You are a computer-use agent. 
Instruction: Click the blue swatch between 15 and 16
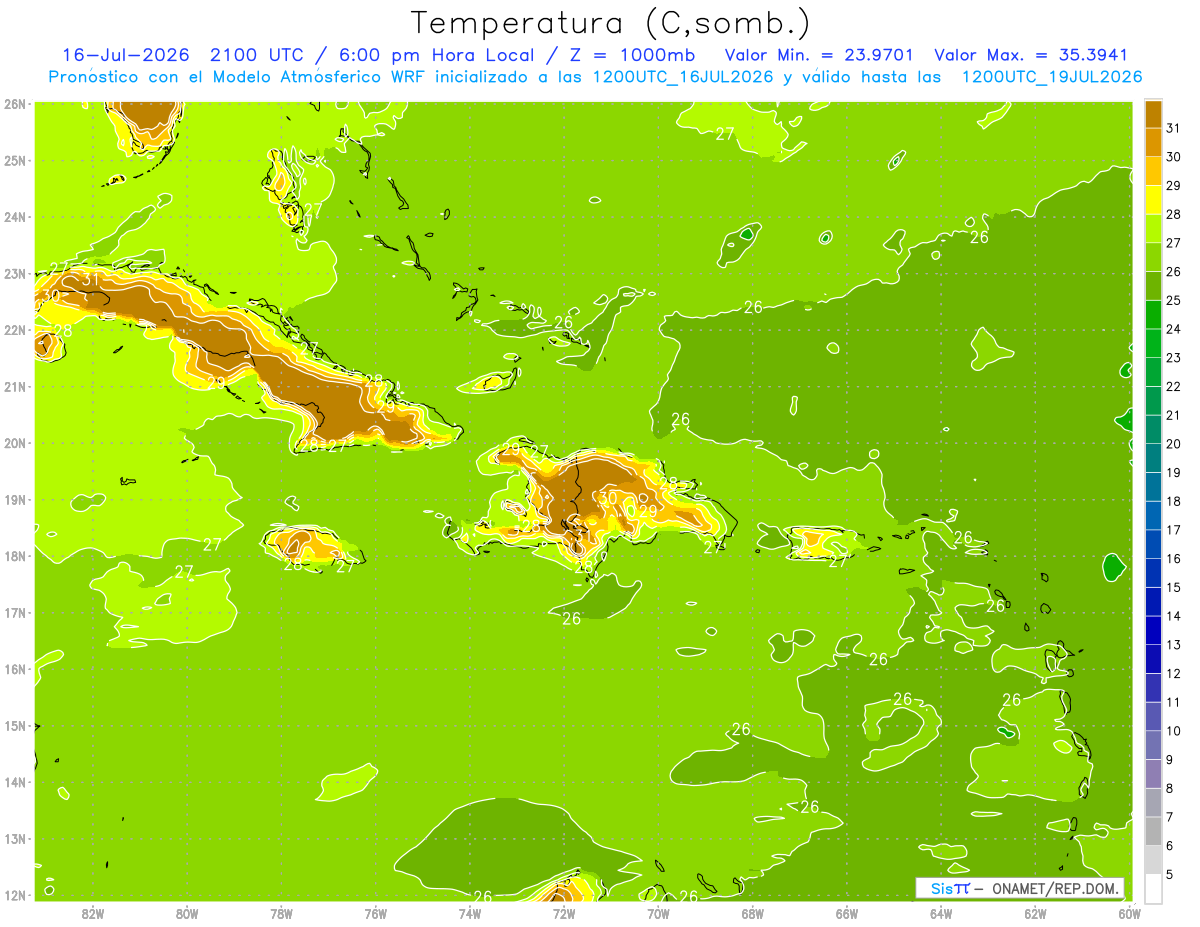click(1153, 573)
